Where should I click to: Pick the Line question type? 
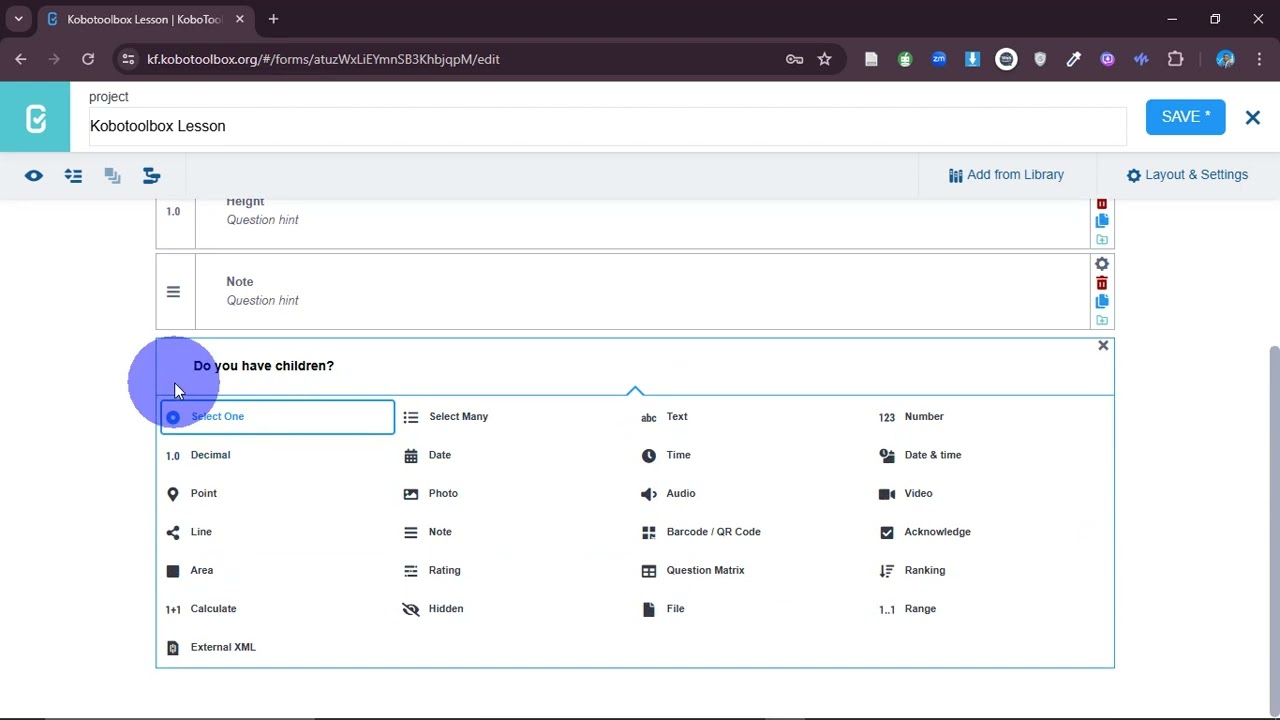pyautogui.click(x=189, y=532)
